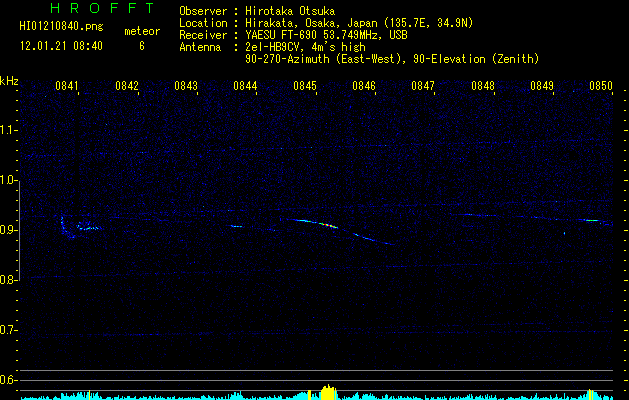629x400 pixels.
Task: Click the Location line Hirakata, Osaka
Action: click(x=326, y=23)
